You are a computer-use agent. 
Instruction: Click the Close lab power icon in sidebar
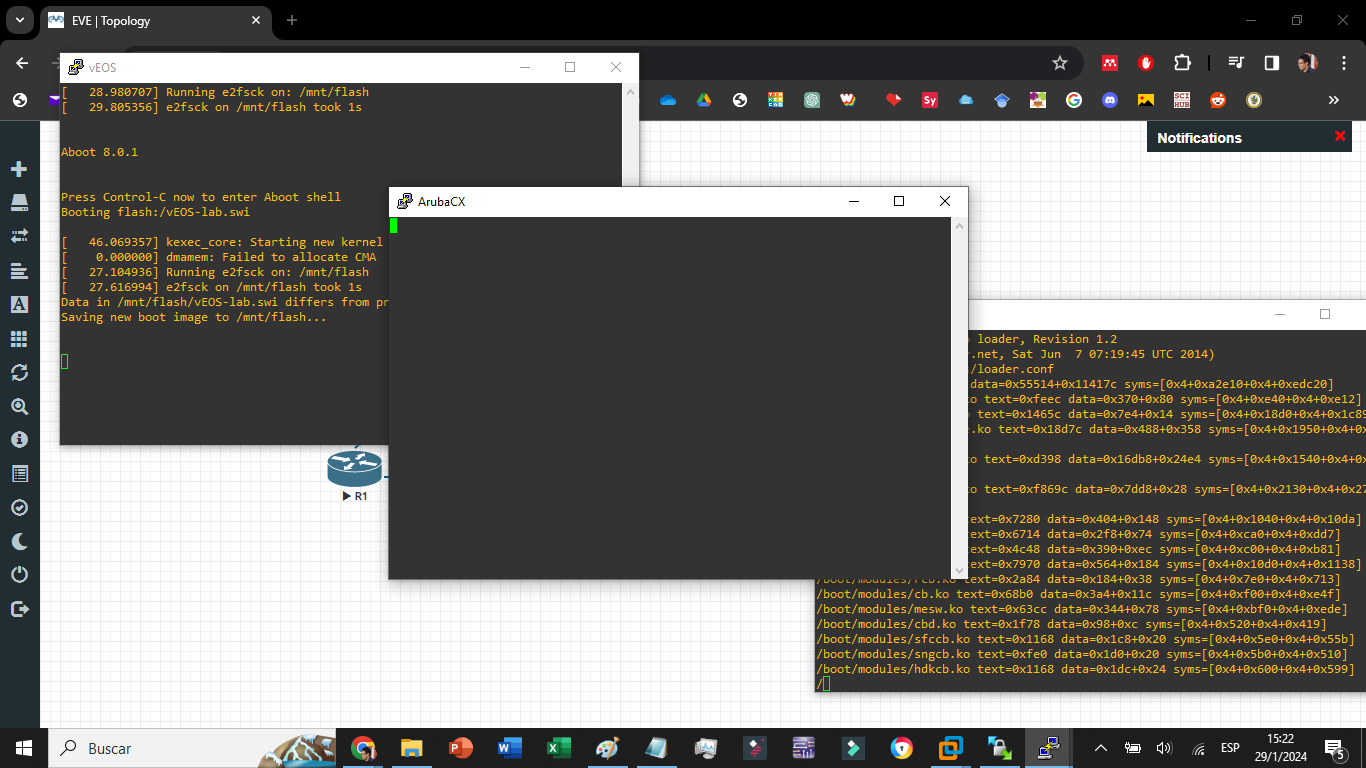(x=19, y=575)
